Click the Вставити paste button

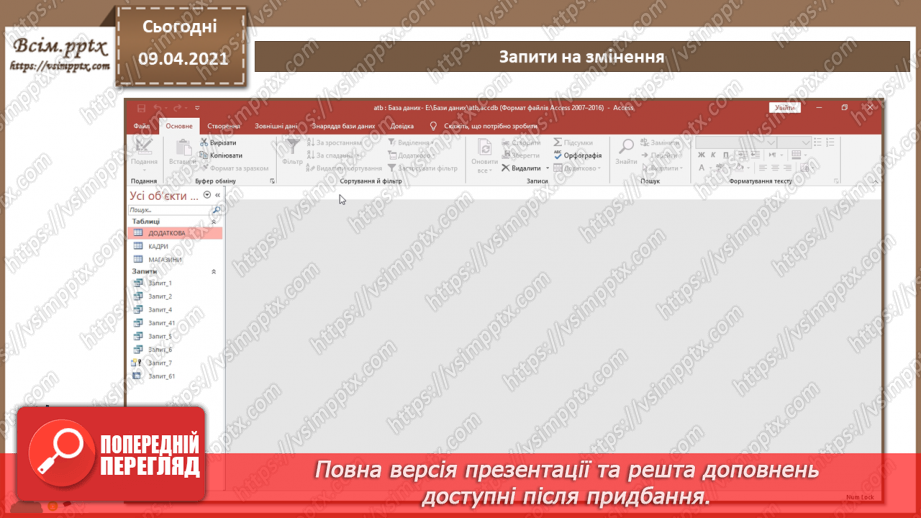coord(182,153)
